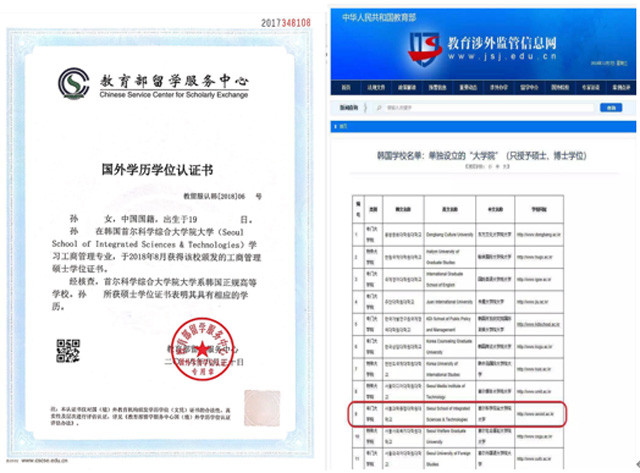
Task: Click the green CSCSE logo on the certificate
Action: pos(73,83)
